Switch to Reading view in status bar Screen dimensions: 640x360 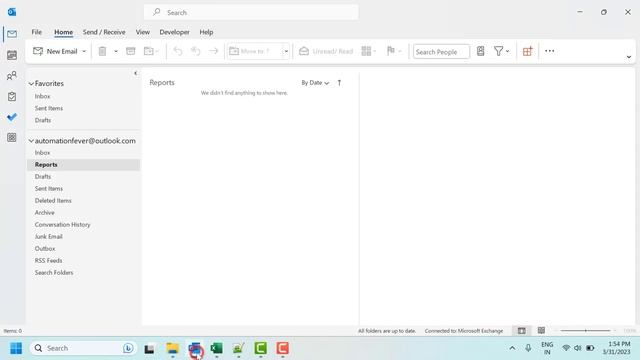point(541,331)
